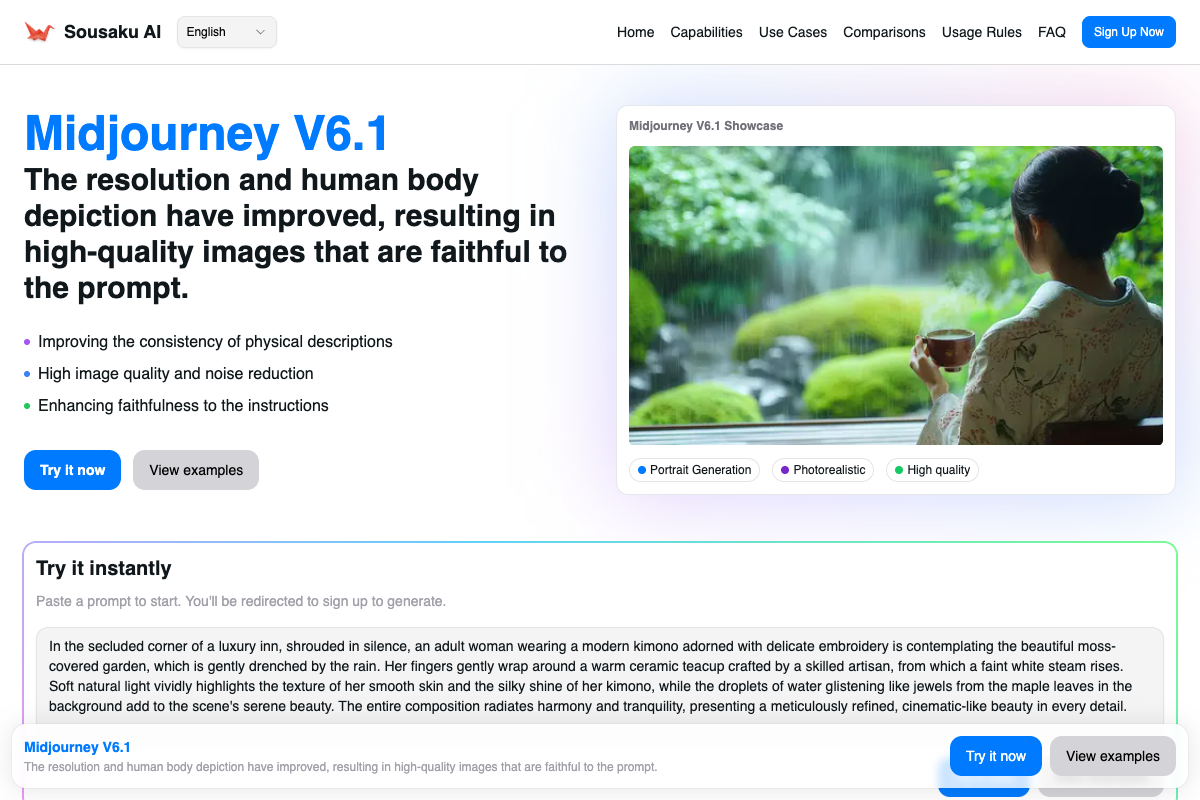
Task: Open the English language dropdown
Action: [x=226, y=32]
